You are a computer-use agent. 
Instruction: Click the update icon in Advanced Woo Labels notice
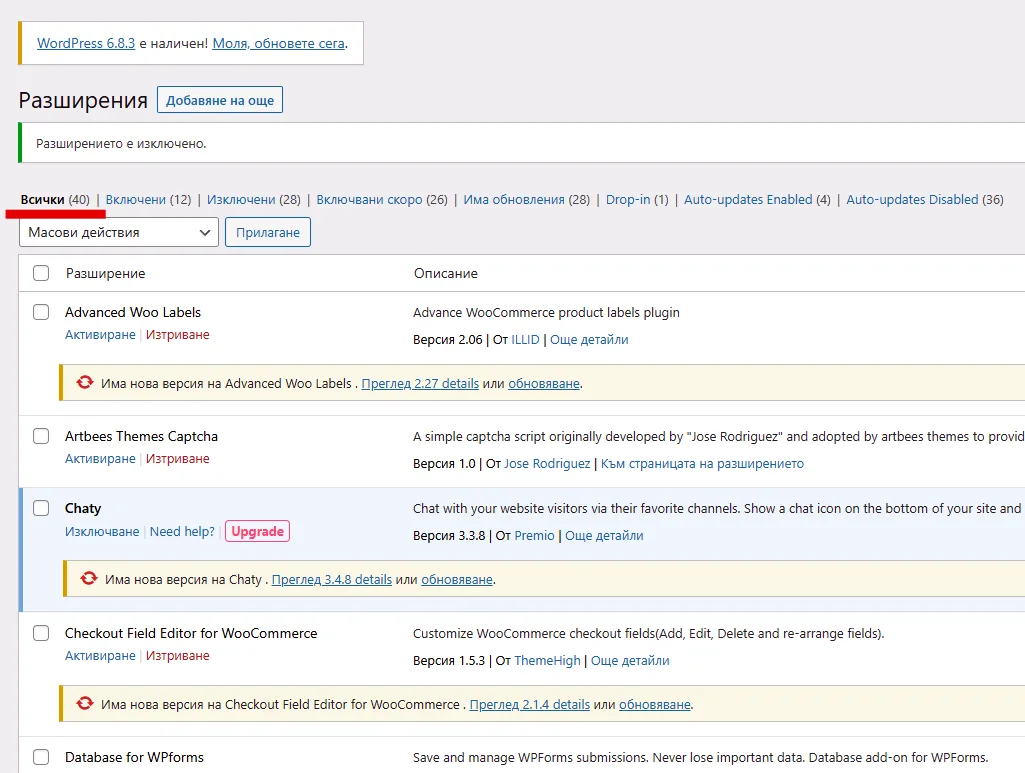85,382
